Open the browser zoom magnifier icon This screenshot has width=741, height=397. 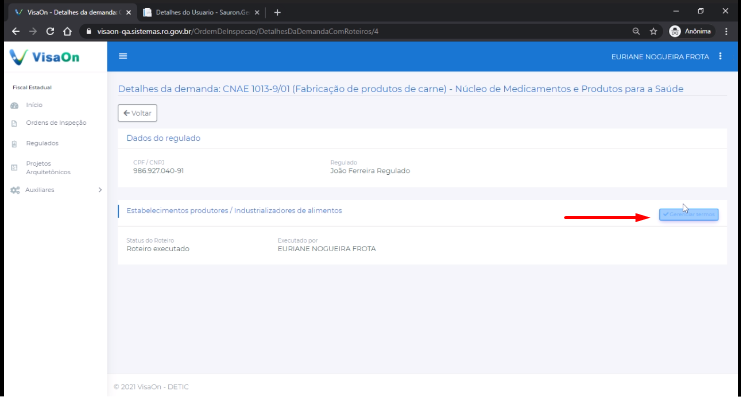click(x=636, y=31)
